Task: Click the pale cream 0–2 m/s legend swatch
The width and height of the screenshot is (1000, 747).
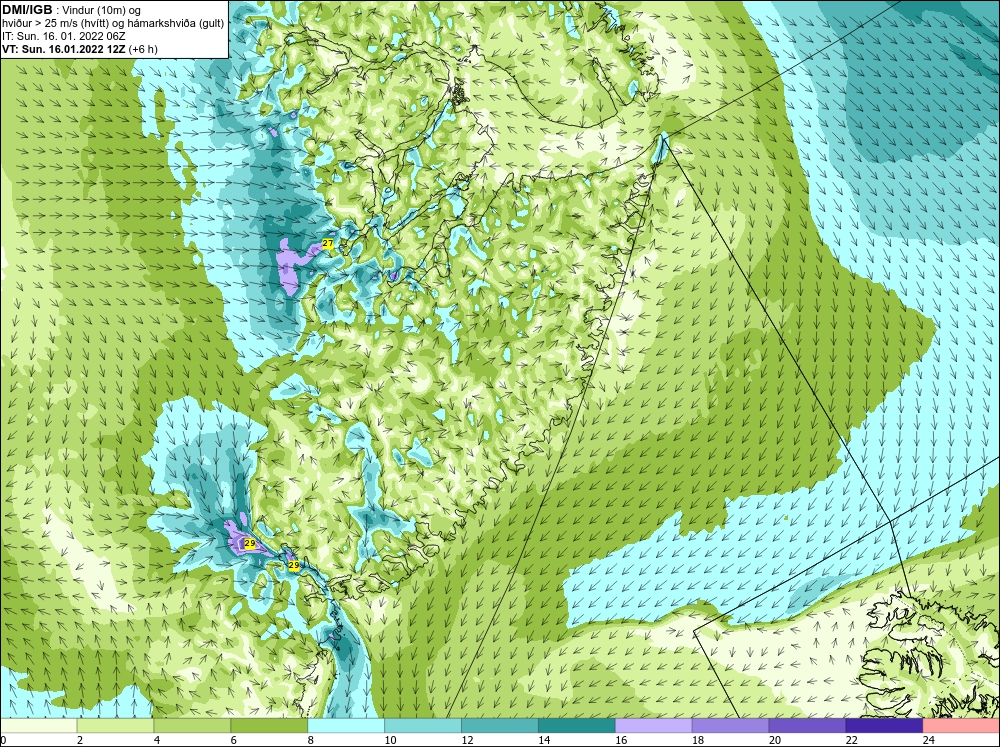Action: (x=39, y=726)
